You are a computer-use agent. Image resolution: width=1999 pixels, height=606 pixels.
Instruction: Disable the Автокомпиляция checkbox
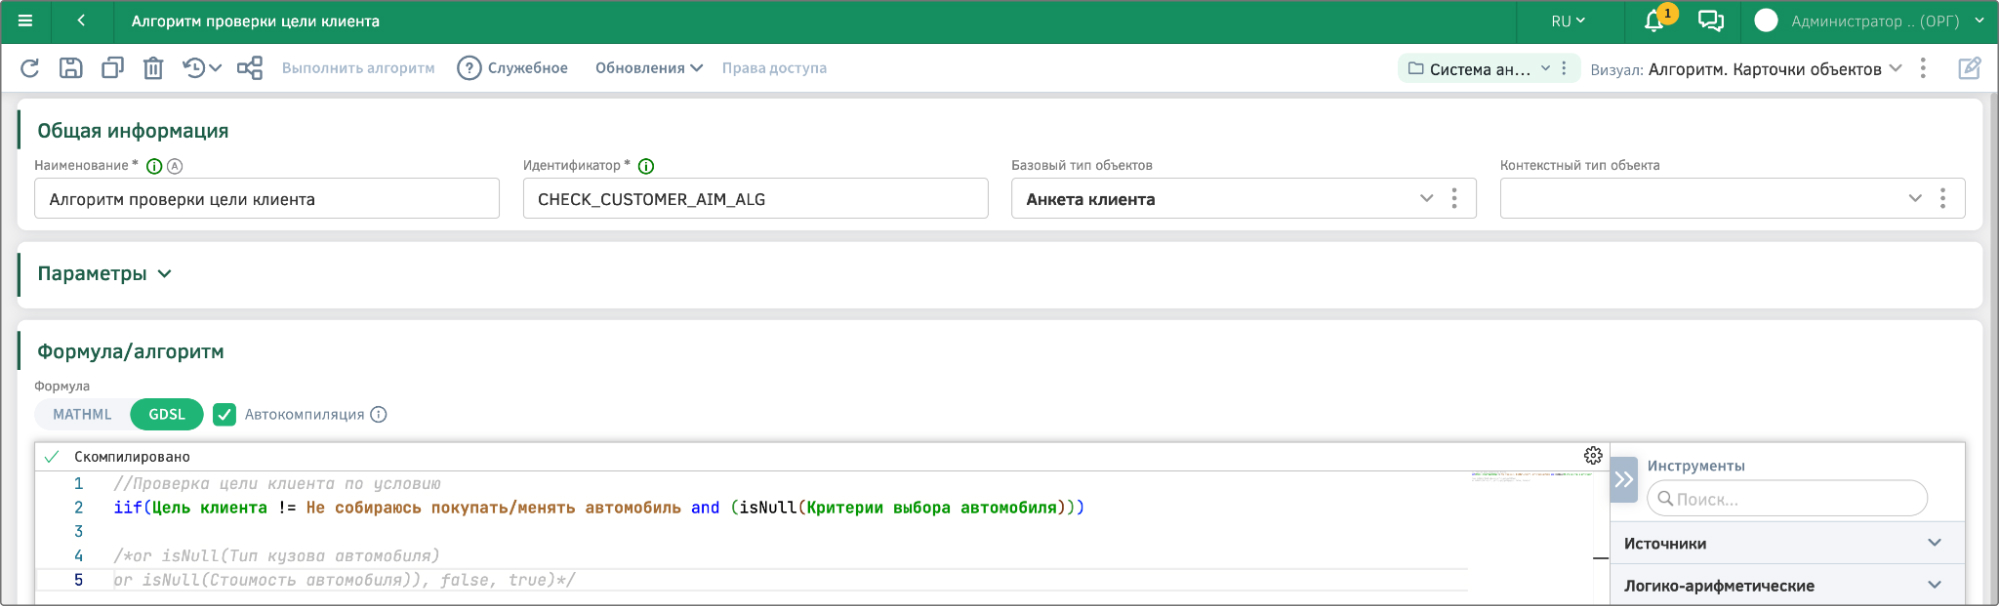click(225, 414)
